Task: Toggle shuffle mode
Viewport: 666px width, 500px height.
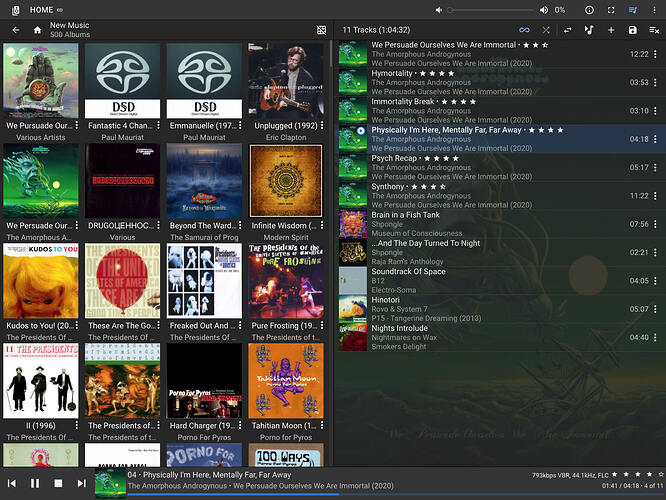Action: tap(546, 30)
